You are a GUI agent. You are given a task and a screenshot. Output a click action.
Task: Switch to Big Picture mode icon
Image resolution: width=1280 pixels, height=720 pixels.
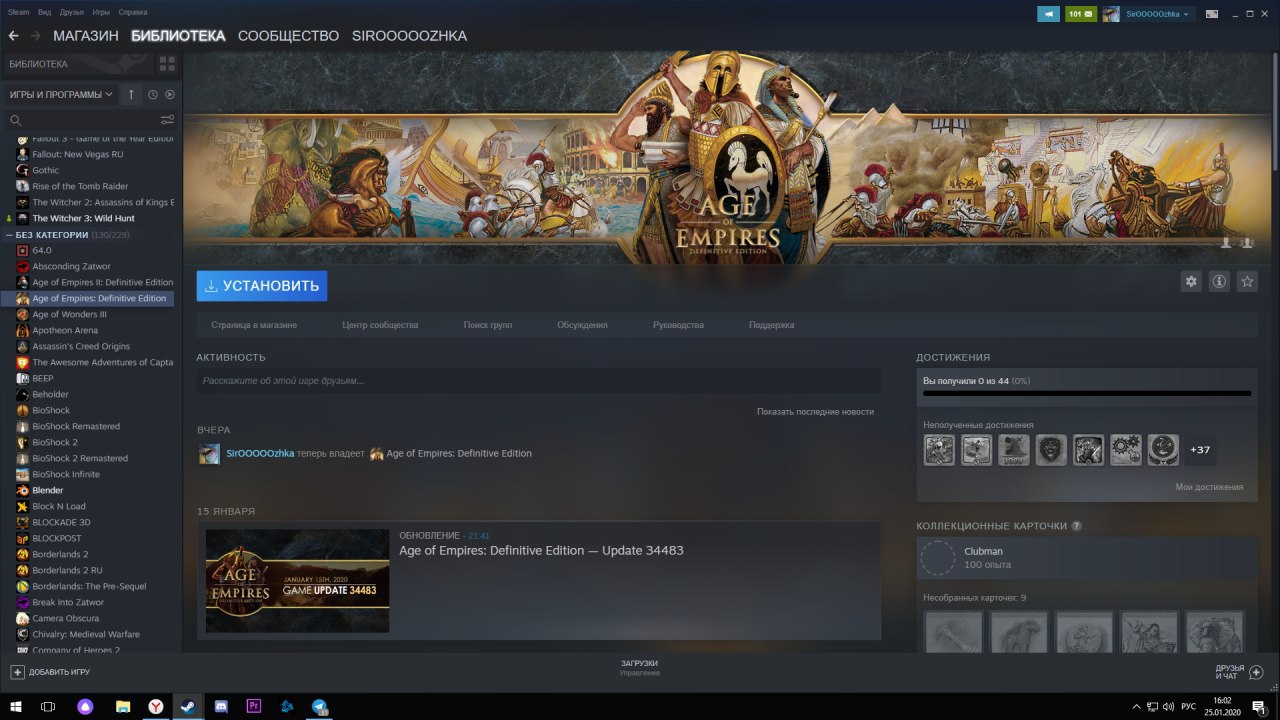pyautogui.click(x=1212, y=14)
